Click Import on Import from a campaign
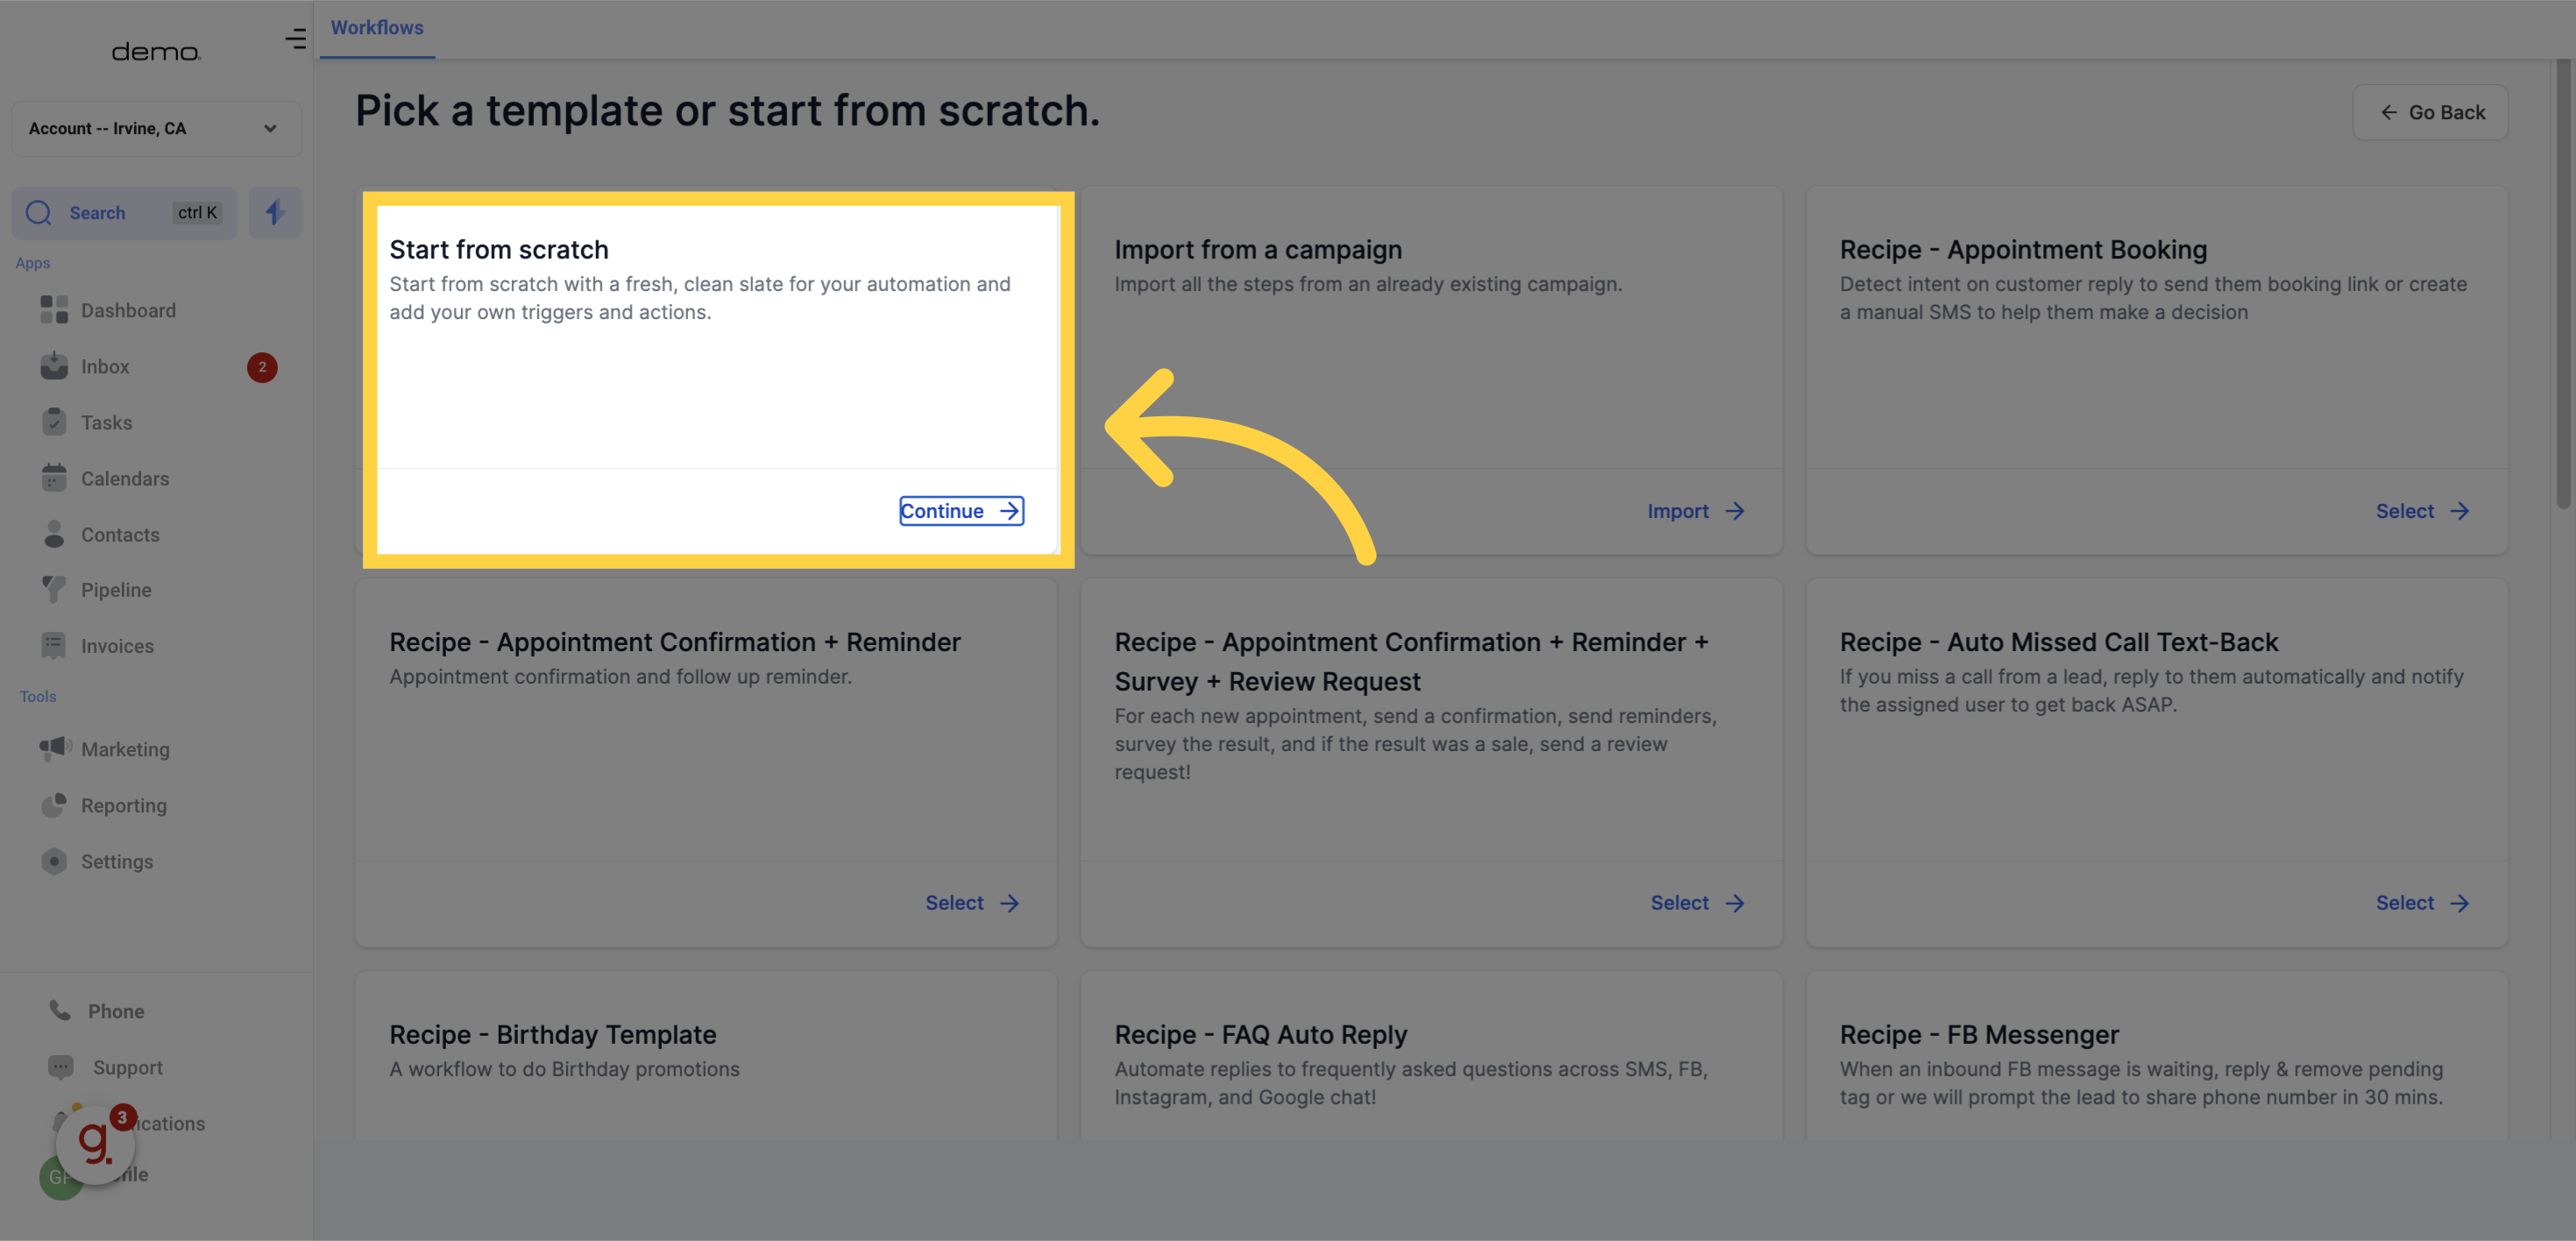Image resolution: width=2576 pixels, height=1241 pixels. coord(1695,511)
